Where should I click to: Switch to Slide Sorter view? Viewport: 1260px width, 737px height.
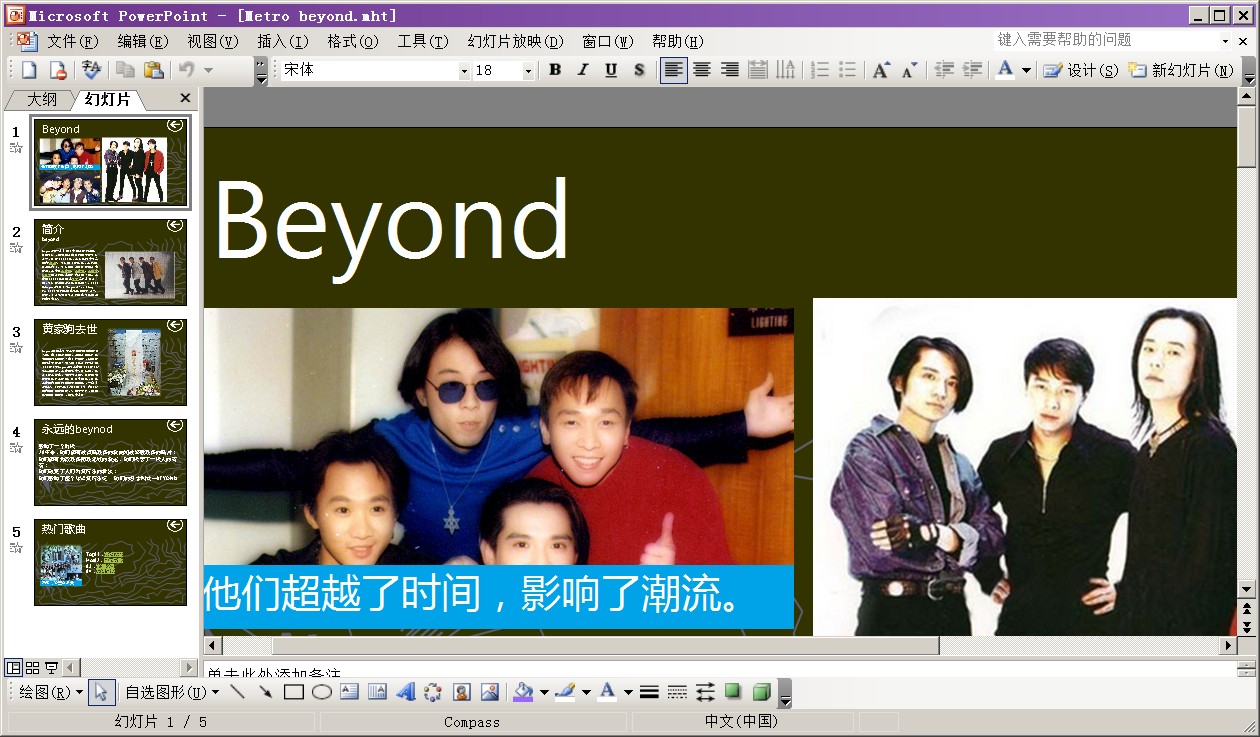click(x=32, y=667)
